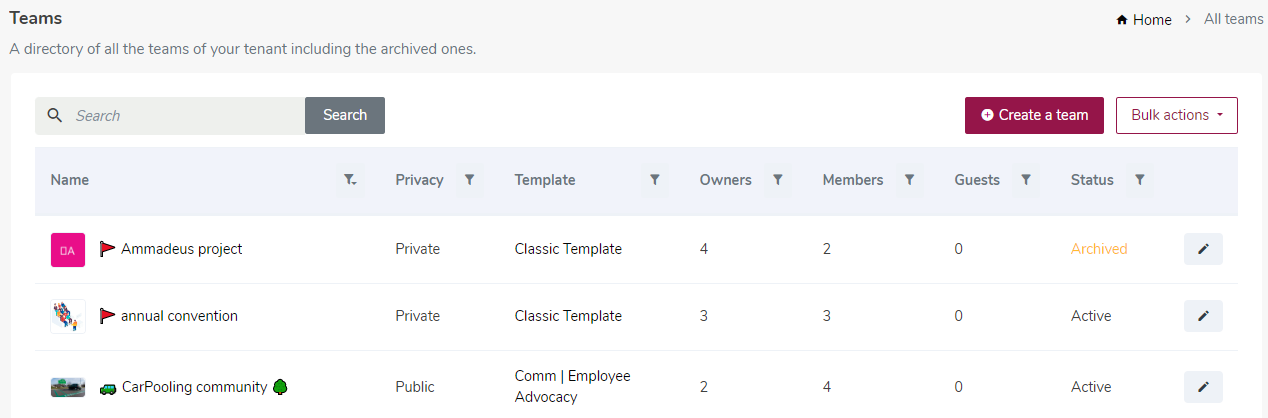Click the Private cell in annual convention row
Viewport: 1268px width, 418px height.
(418, 316)
